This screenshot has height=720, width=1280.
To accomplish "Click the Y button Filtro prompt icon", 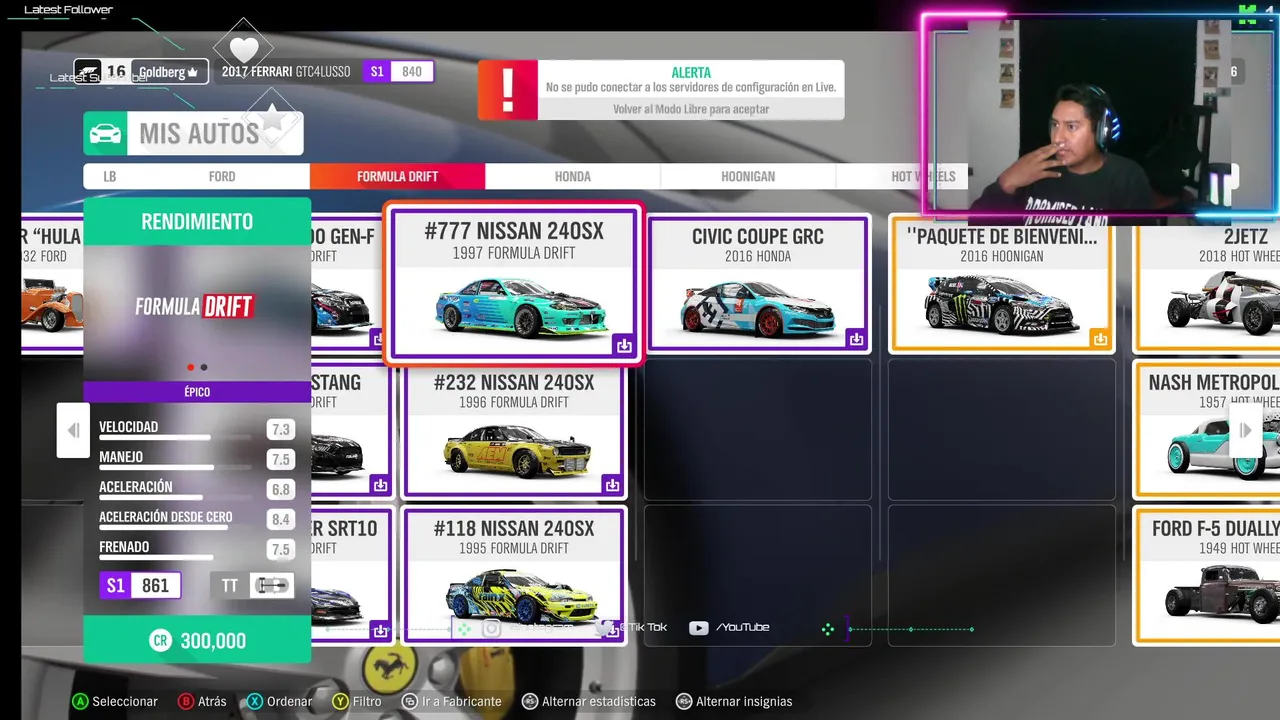I will pyautogui.click(x=340, y=702).
